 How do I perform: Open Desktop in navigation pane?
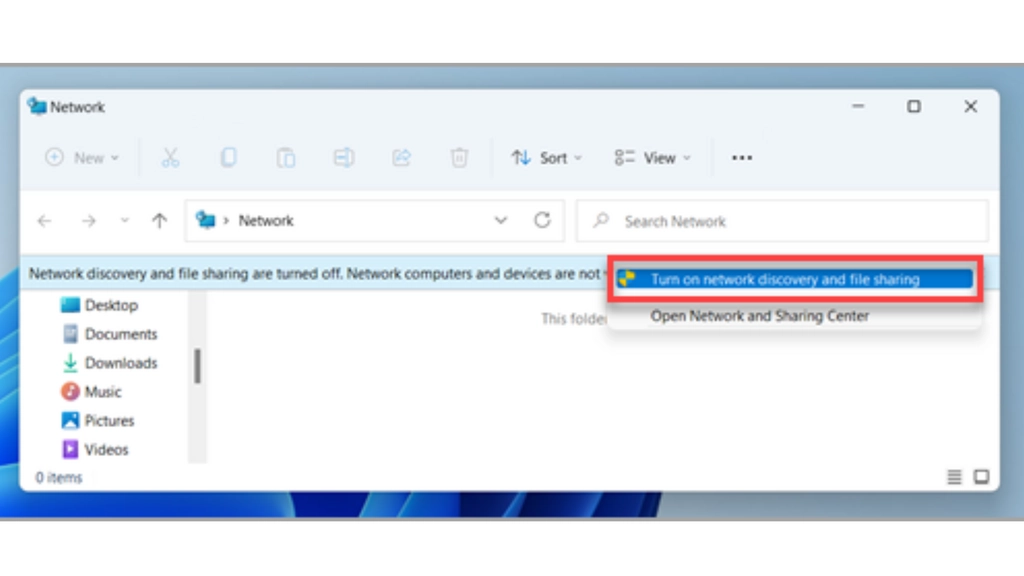[x=99, y=305]
